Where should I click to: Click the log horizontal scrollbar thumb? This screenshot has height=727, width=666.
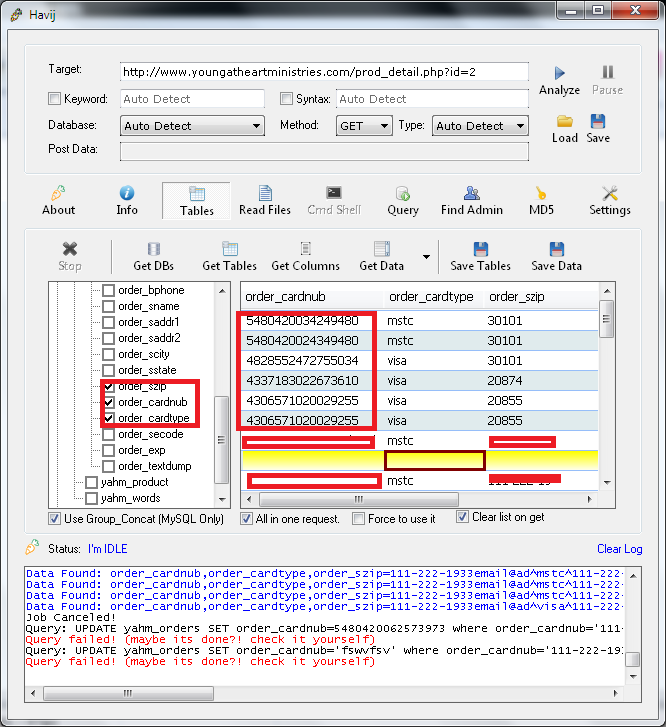128,694
